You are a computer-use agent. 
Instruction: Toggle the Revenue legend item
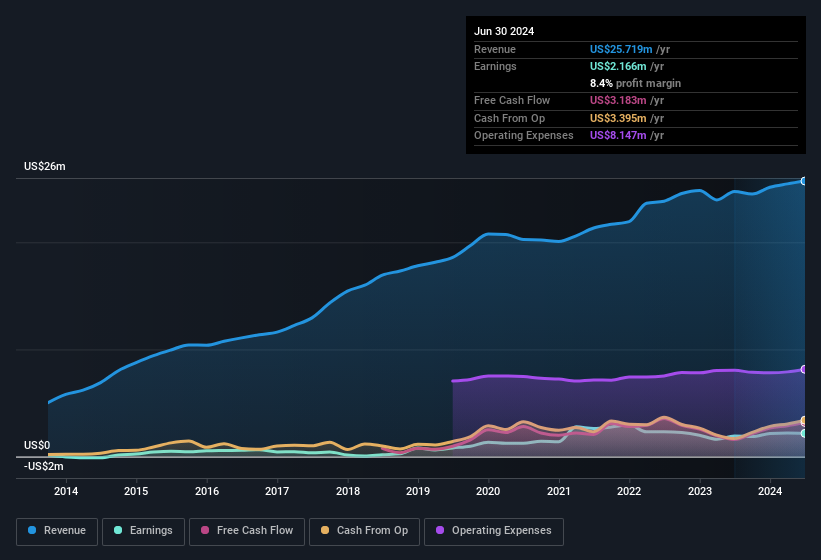pyautogui.click(x=58, y=531)
